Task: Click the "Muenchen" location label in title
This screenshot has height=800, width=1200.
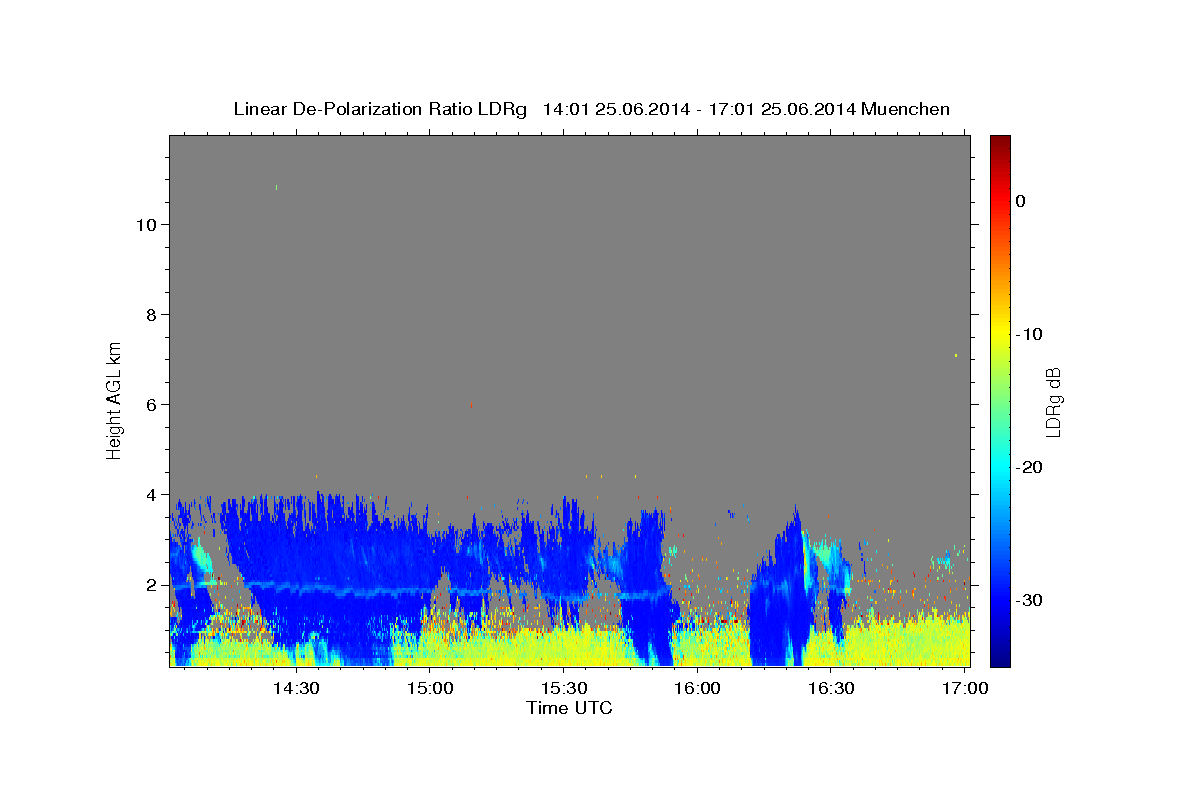Action: click(905, 109)
